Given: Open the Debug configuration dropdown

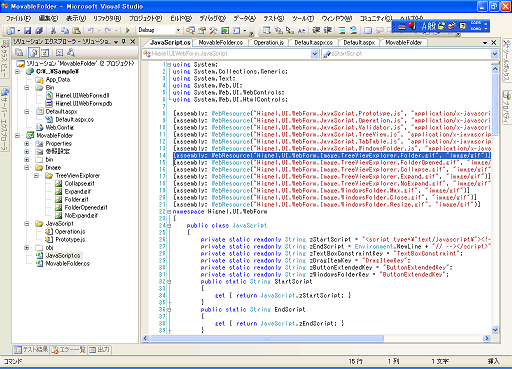Looking at the screenshot, I should [x=178, y=30].
